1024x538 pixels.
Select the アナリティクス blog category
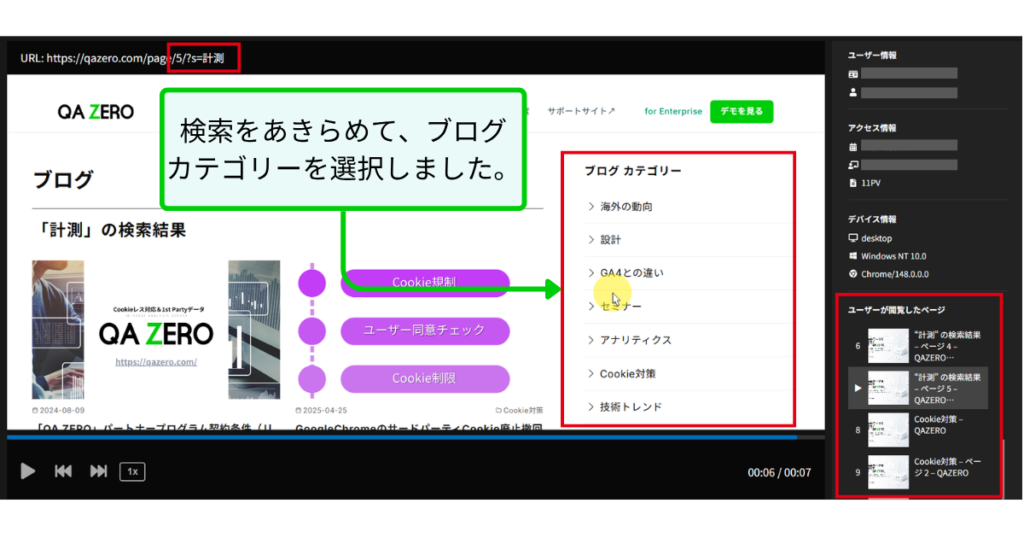click(x=635, y=340)
